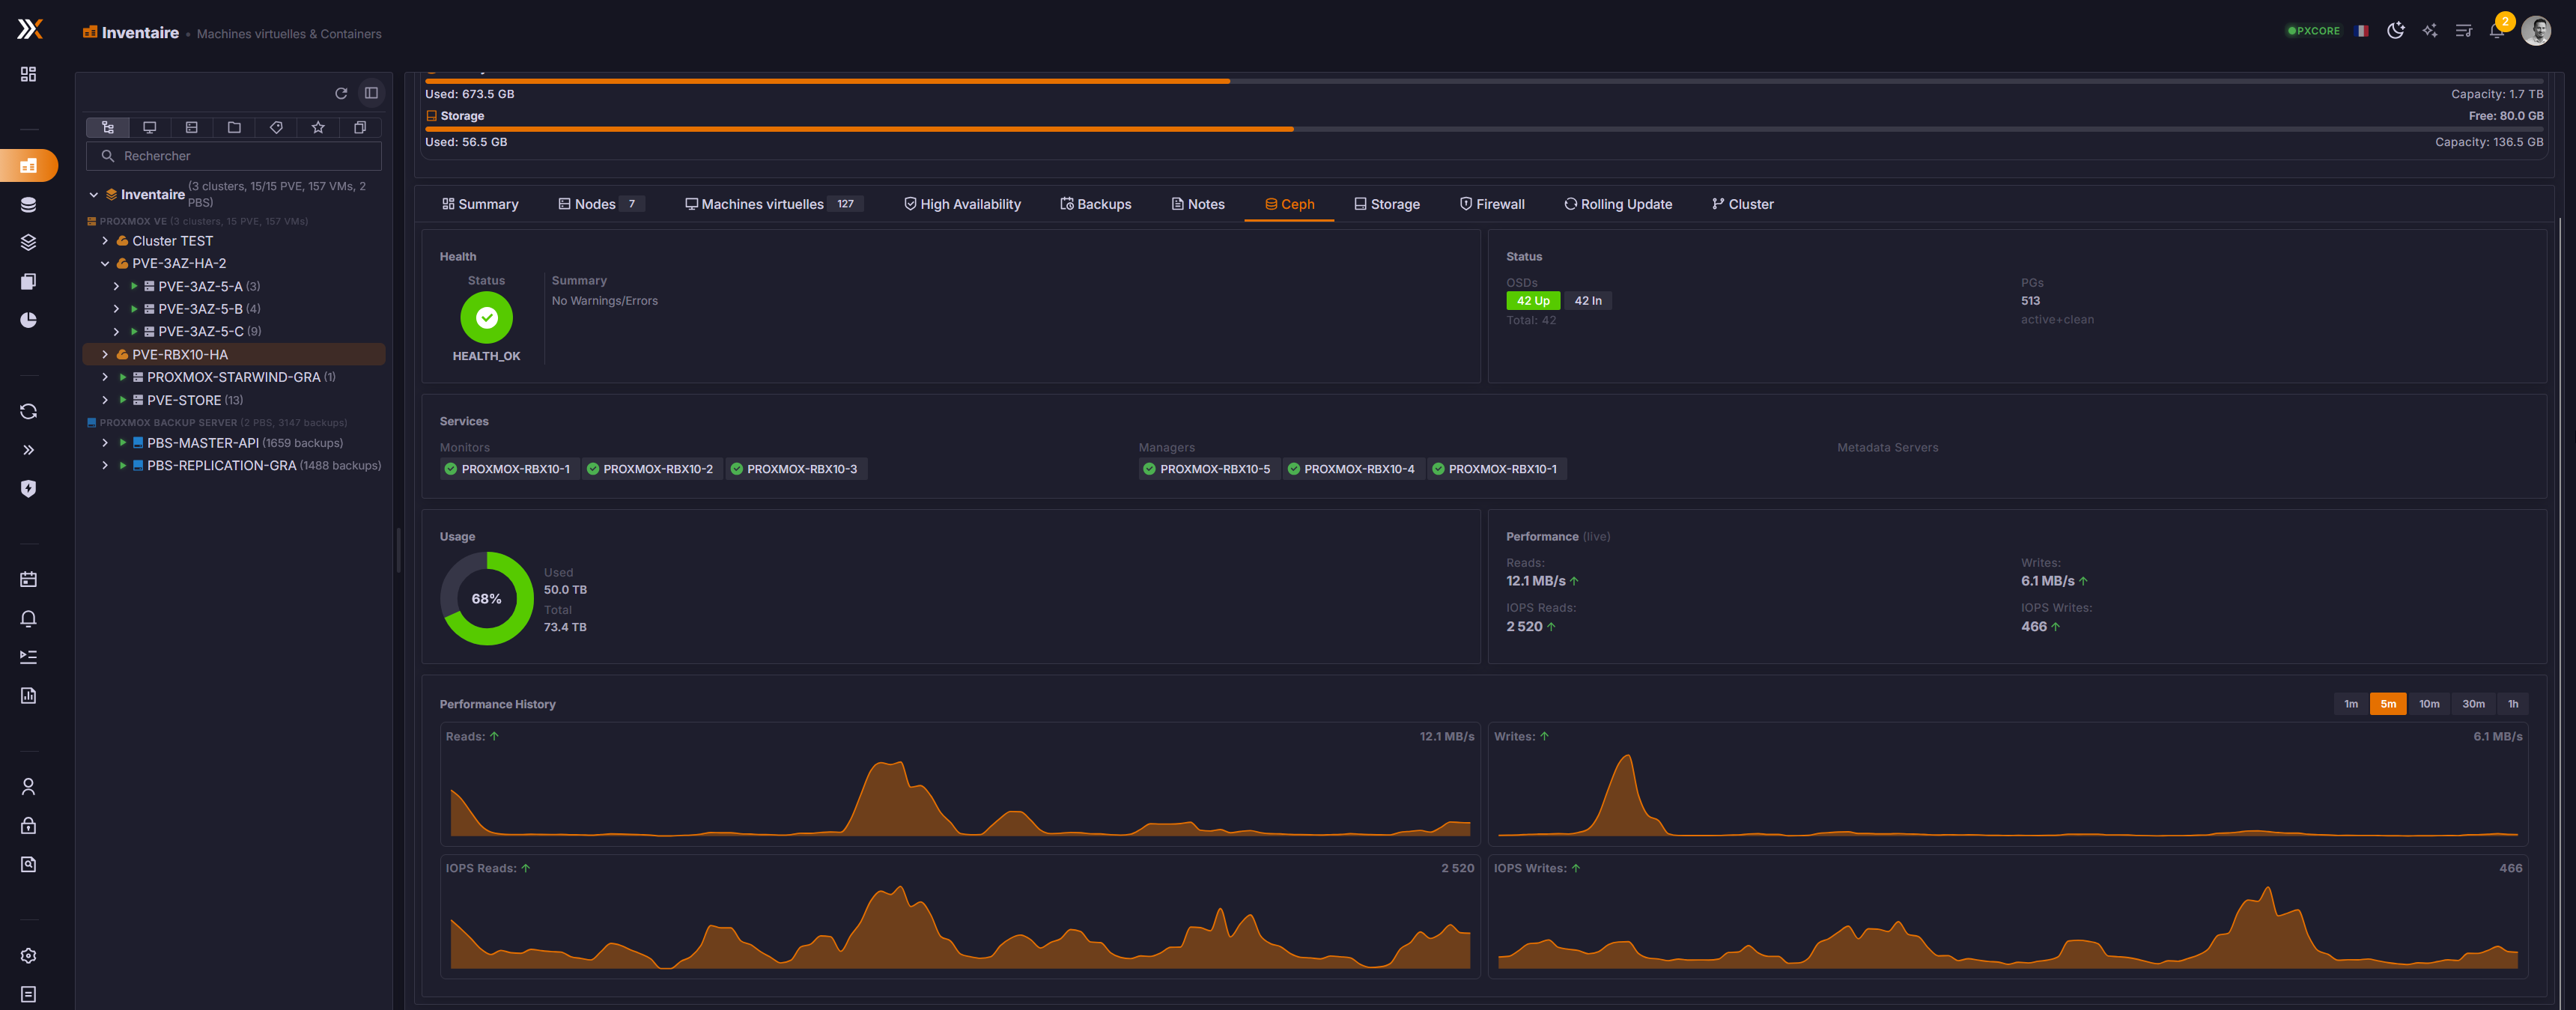Refresh the inventory tree

[341, 93]
